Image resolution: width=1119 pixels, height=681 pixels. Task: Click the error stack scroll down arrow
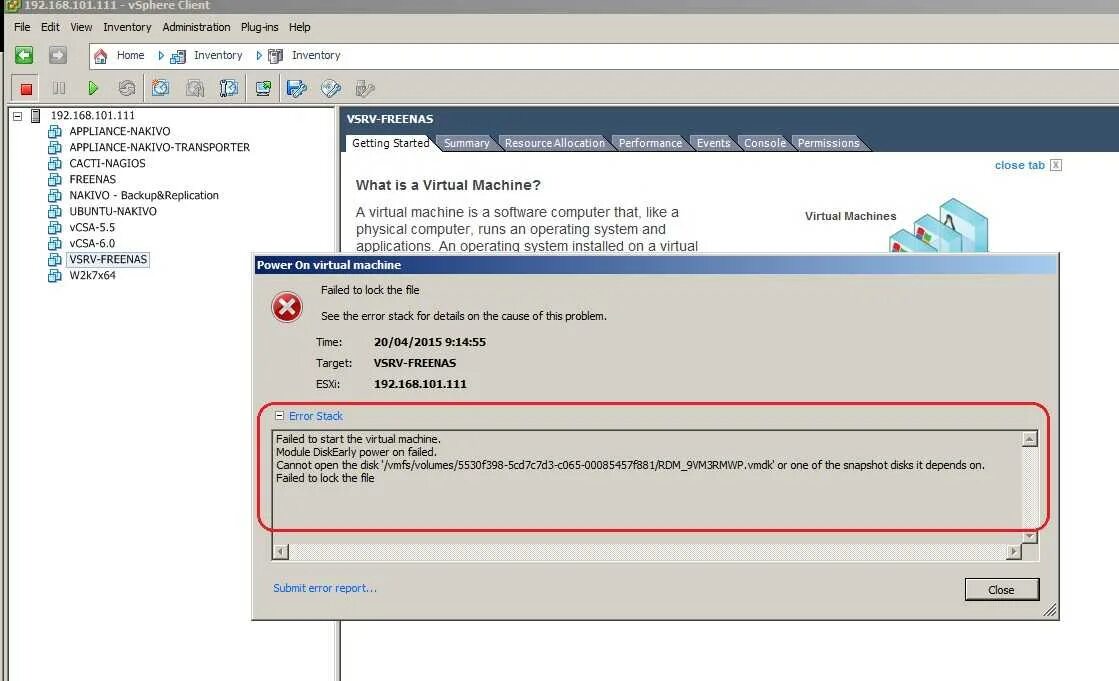[1029, 537]
